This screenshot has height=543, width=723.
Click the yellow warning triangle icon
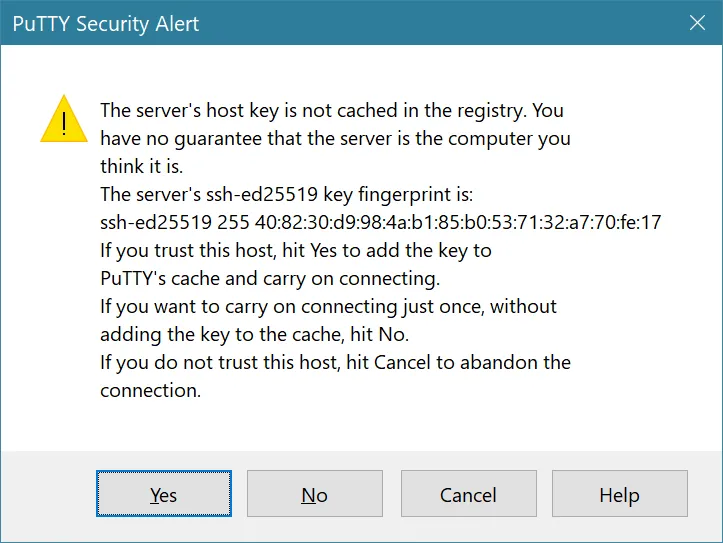[x=64, y=119]
